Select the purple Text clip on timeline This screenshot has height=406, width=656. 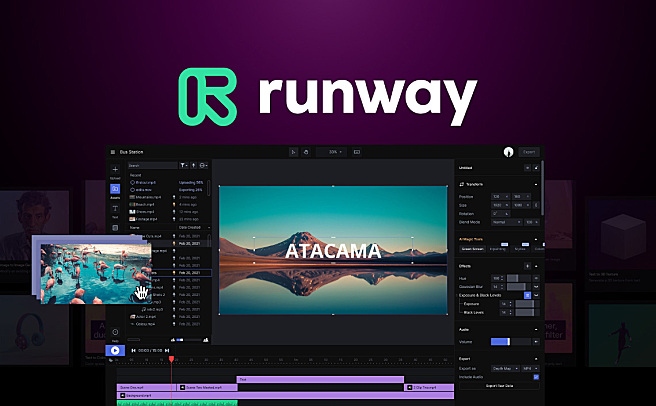[320, 380]
